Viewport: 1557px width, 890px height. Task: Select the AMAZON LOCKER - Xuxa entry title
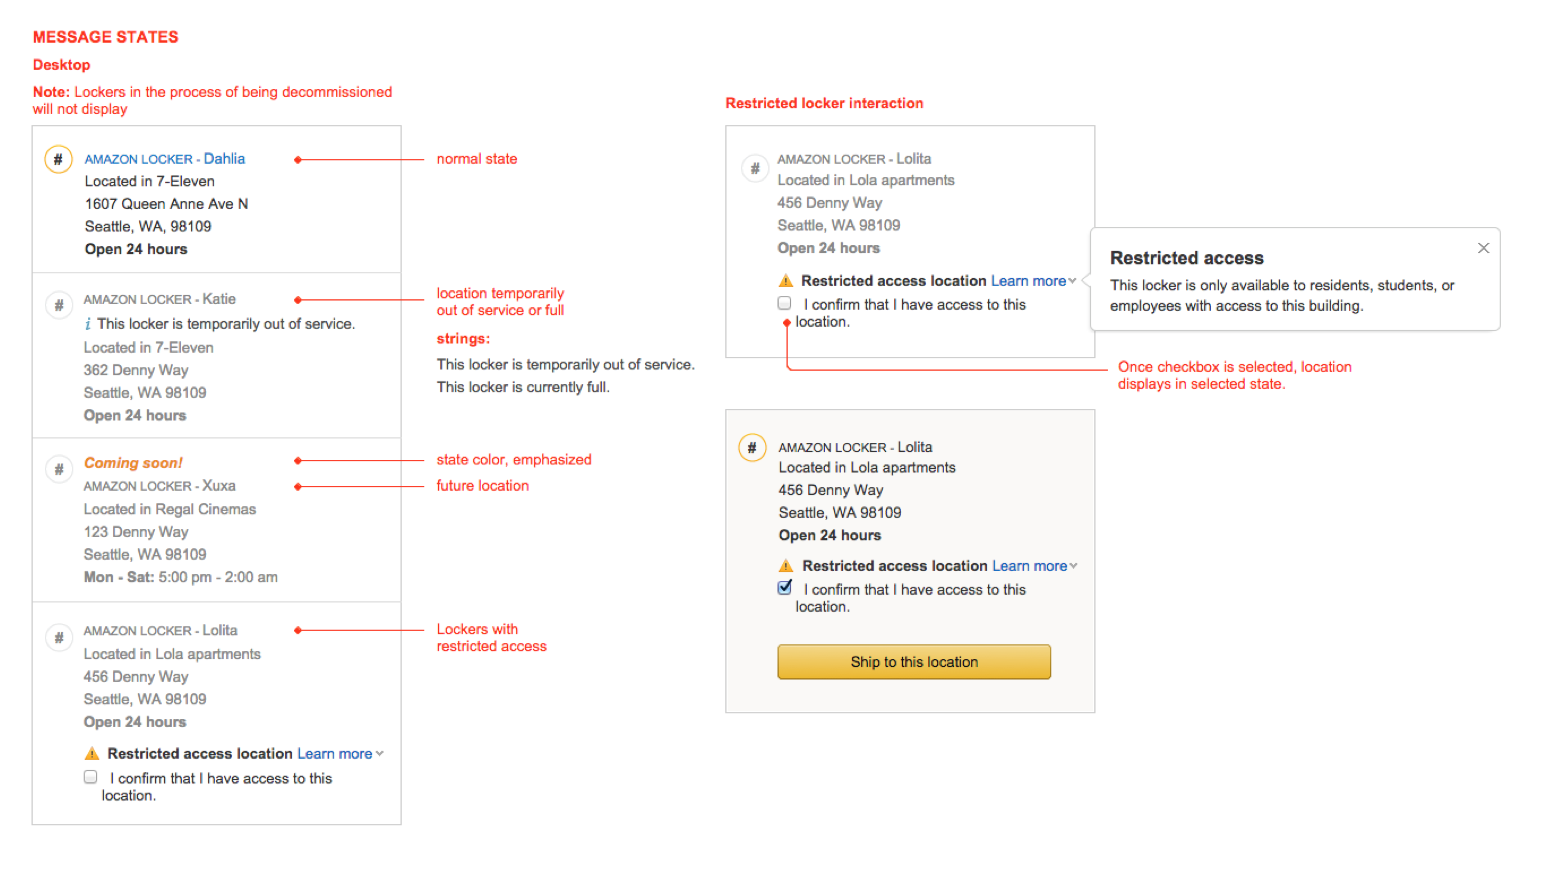pyautogui.click(x=160, y=486)
